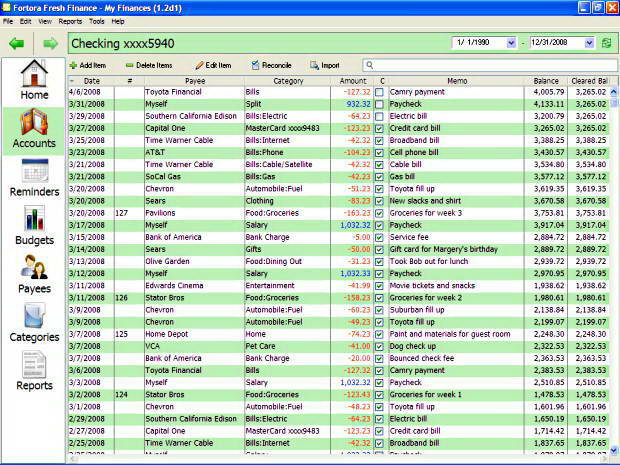This screenshot has width=620, height=465.
Task: Go to Accounts in the sidebar
Action: coord(33,128)
